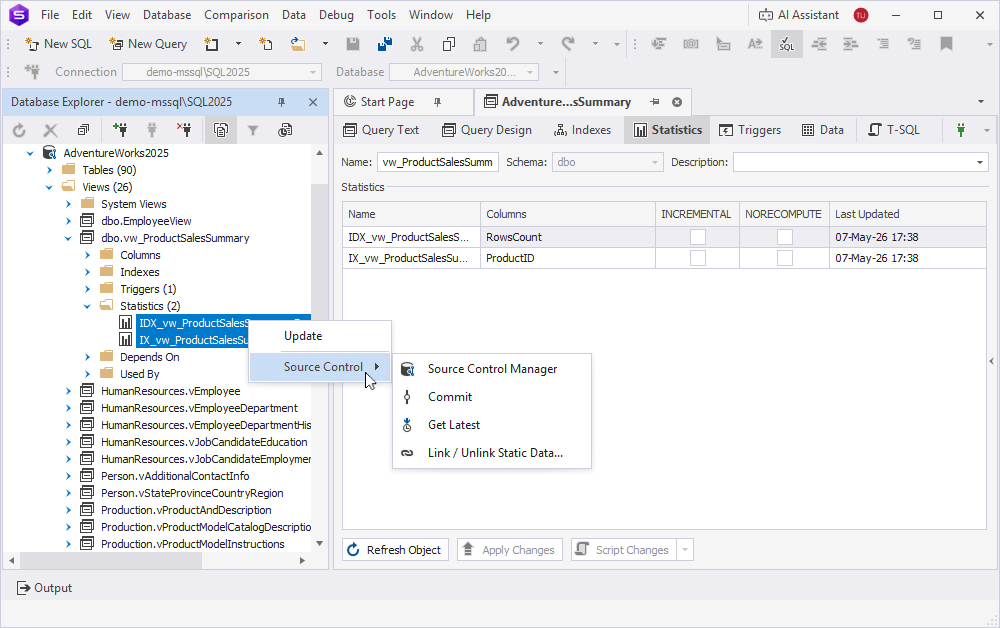Viewport: 1000px width, 628px height.
Task: Click the Cut scissors icon
Action: click(x=416, y=44)
